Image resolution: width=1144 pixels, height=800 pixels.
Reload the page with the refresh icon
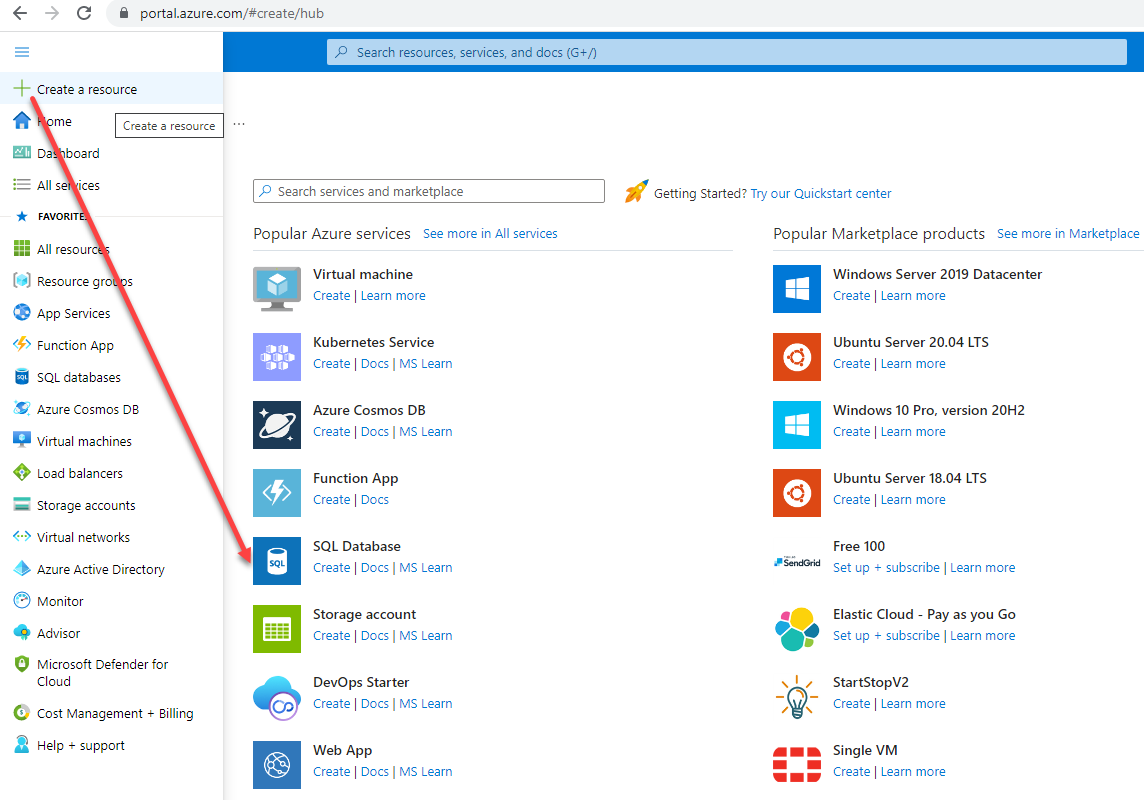(x=84, y=13)
